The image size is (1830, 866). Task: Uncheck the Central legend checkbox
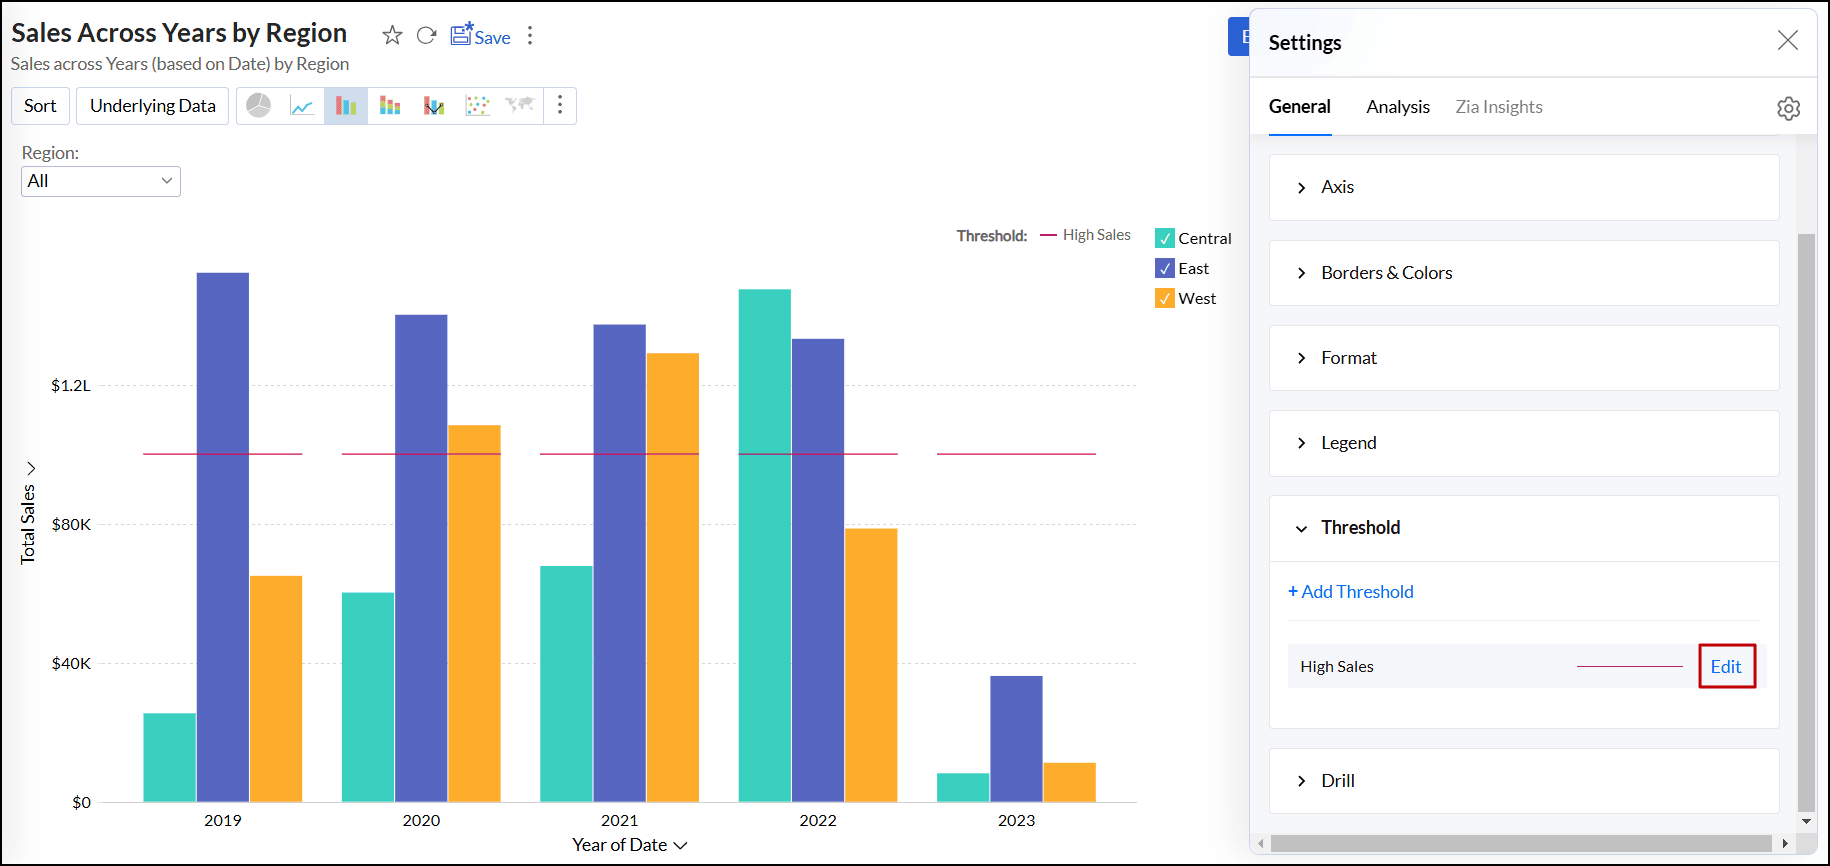point(1165,239)
